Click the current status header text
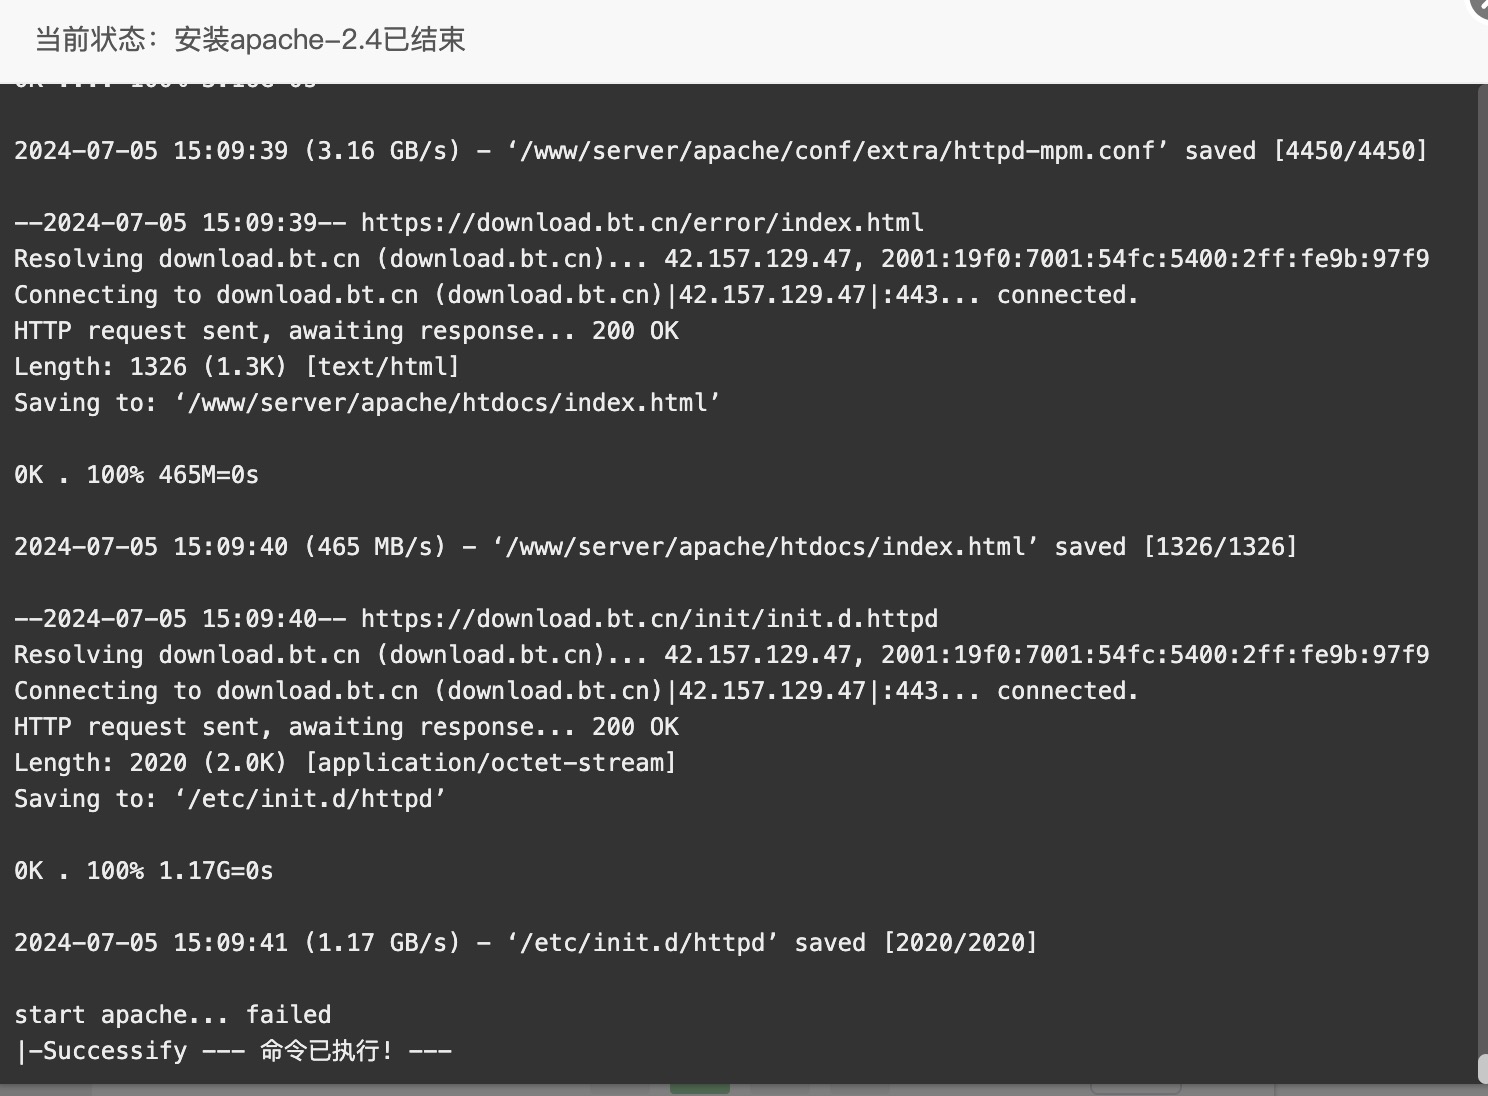The height and width of the screenshot is (1096, 1488). click(x=250, y=40)
